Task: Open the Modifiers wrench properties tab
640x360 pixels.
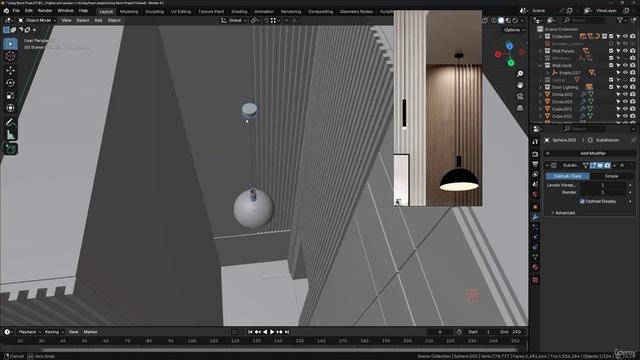Action: pos(535,217)
